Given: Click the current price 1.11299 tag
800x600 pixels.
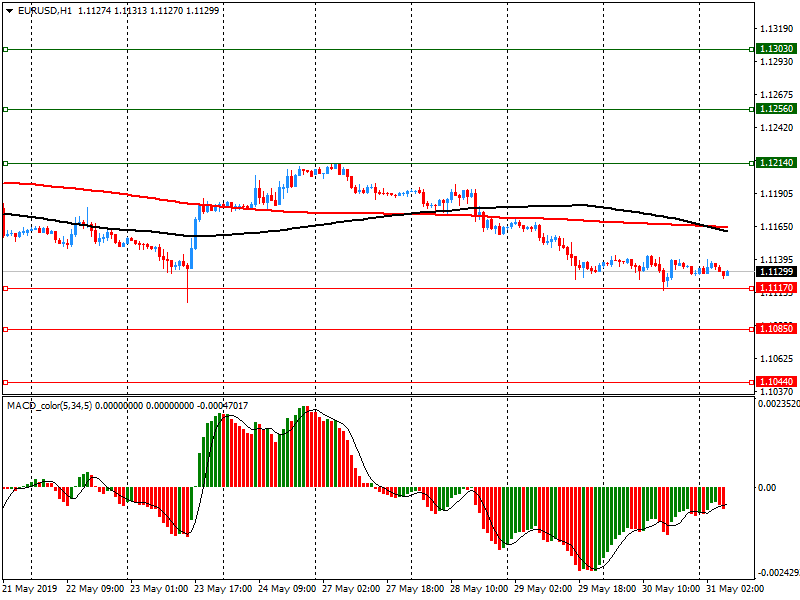Looking at the screenshot, I should tap(776, 272).
